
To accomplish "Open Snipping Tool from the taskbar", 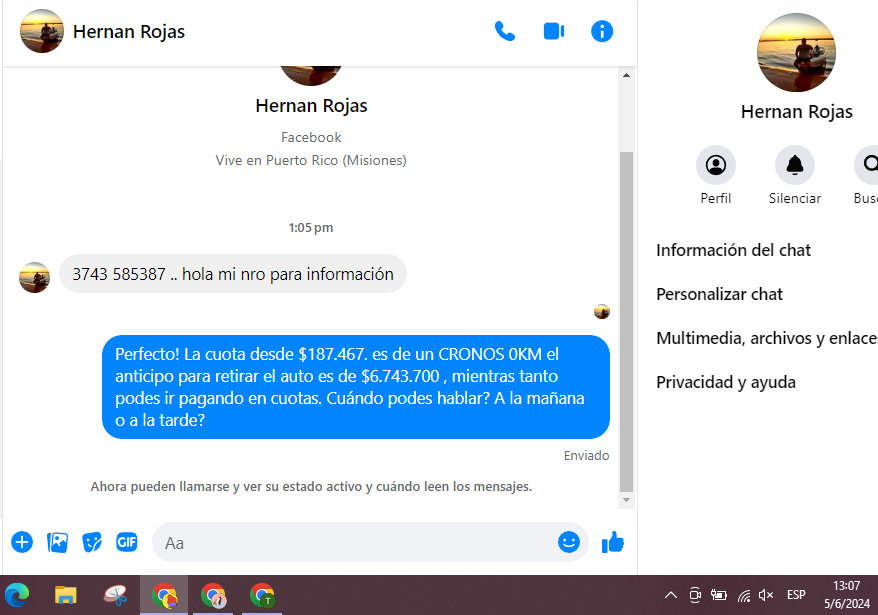I will coord(115,595).
